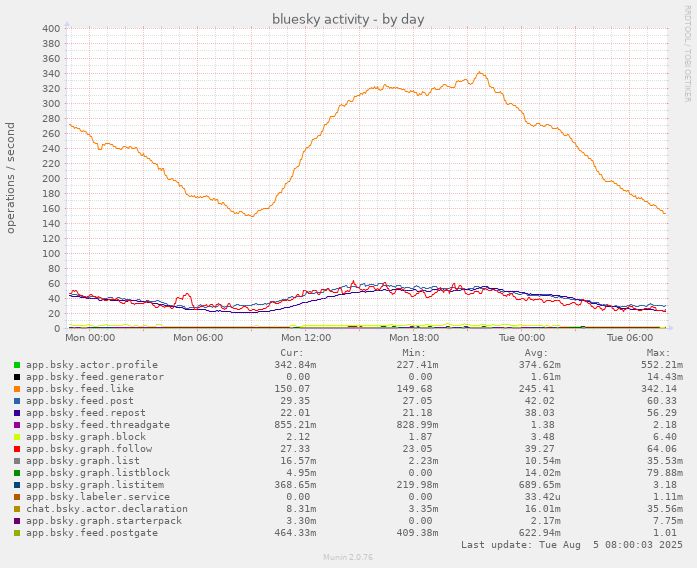Click the 'Mon 00:00' time axis label
Image resolution: width=697 pixels, height=568 pixels.
click(90, 338)
